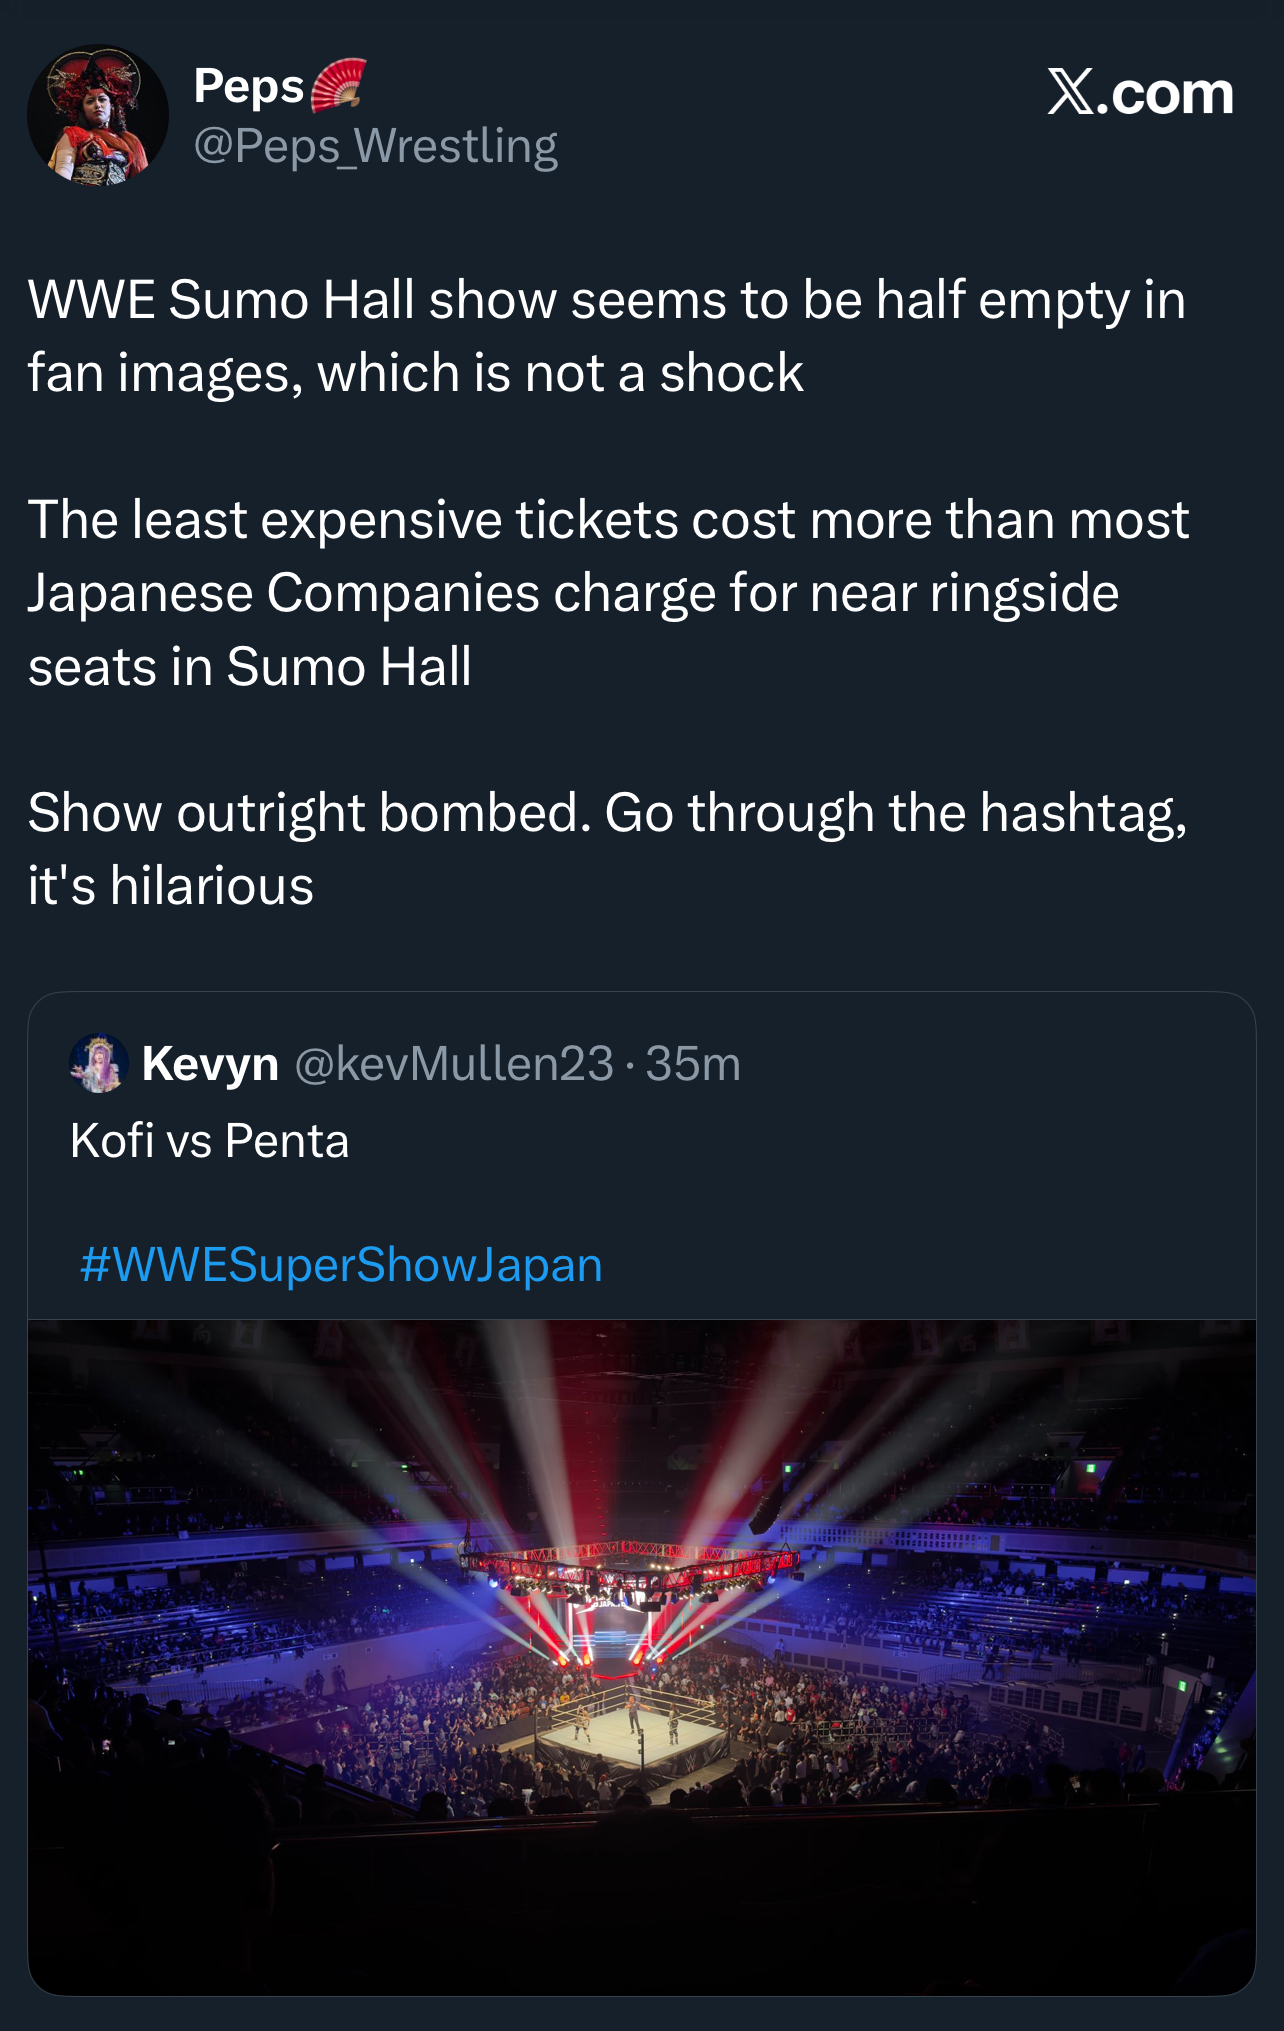The image size is (1284, 2031).
Task: Click the red fan emoji beside Peps
Action: [x=338, y=85]
